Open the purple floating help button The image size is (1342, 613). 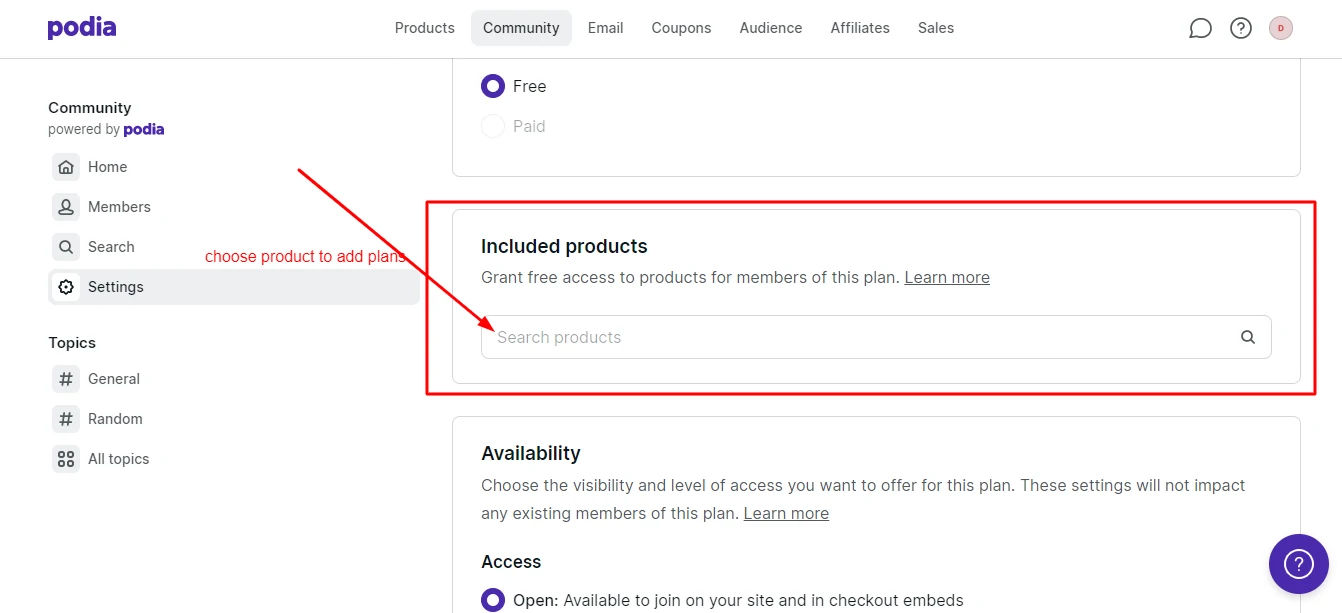click(x=1298, y=564)
